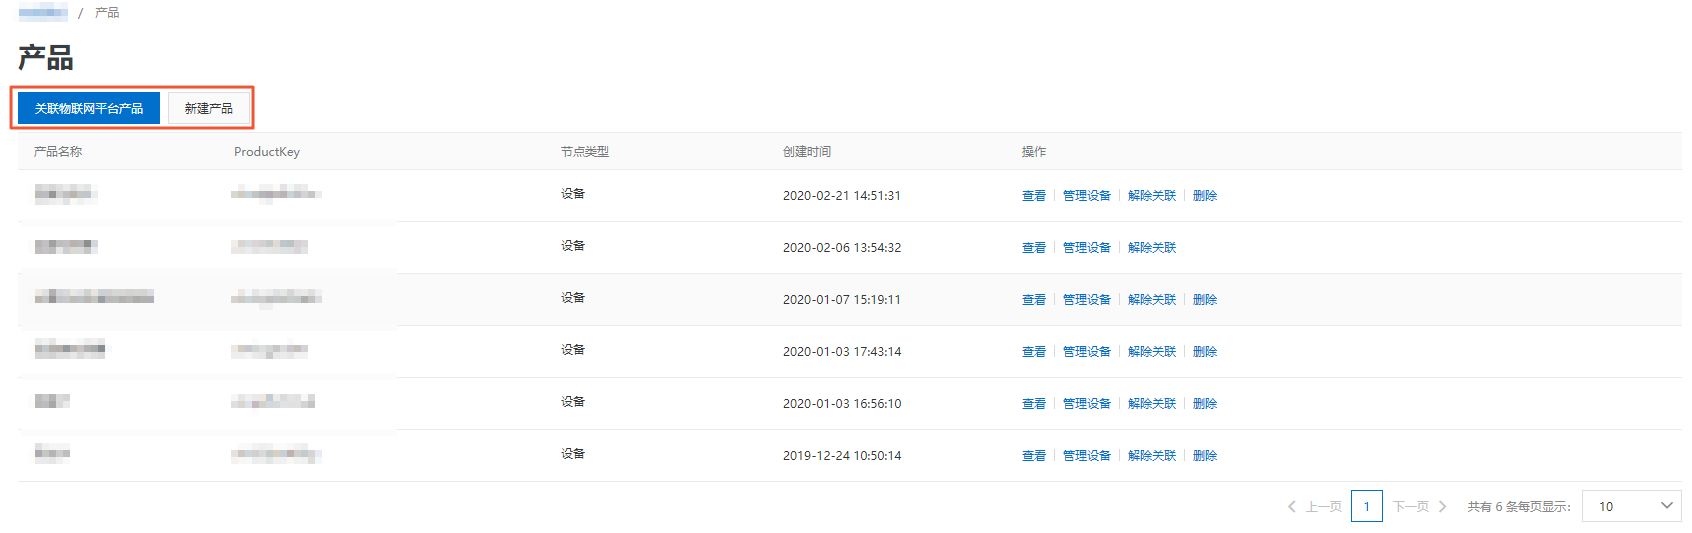Screen dimensions: 1692x533
Task: Go to previous page 上一页
Action: tap(1315, 507)
